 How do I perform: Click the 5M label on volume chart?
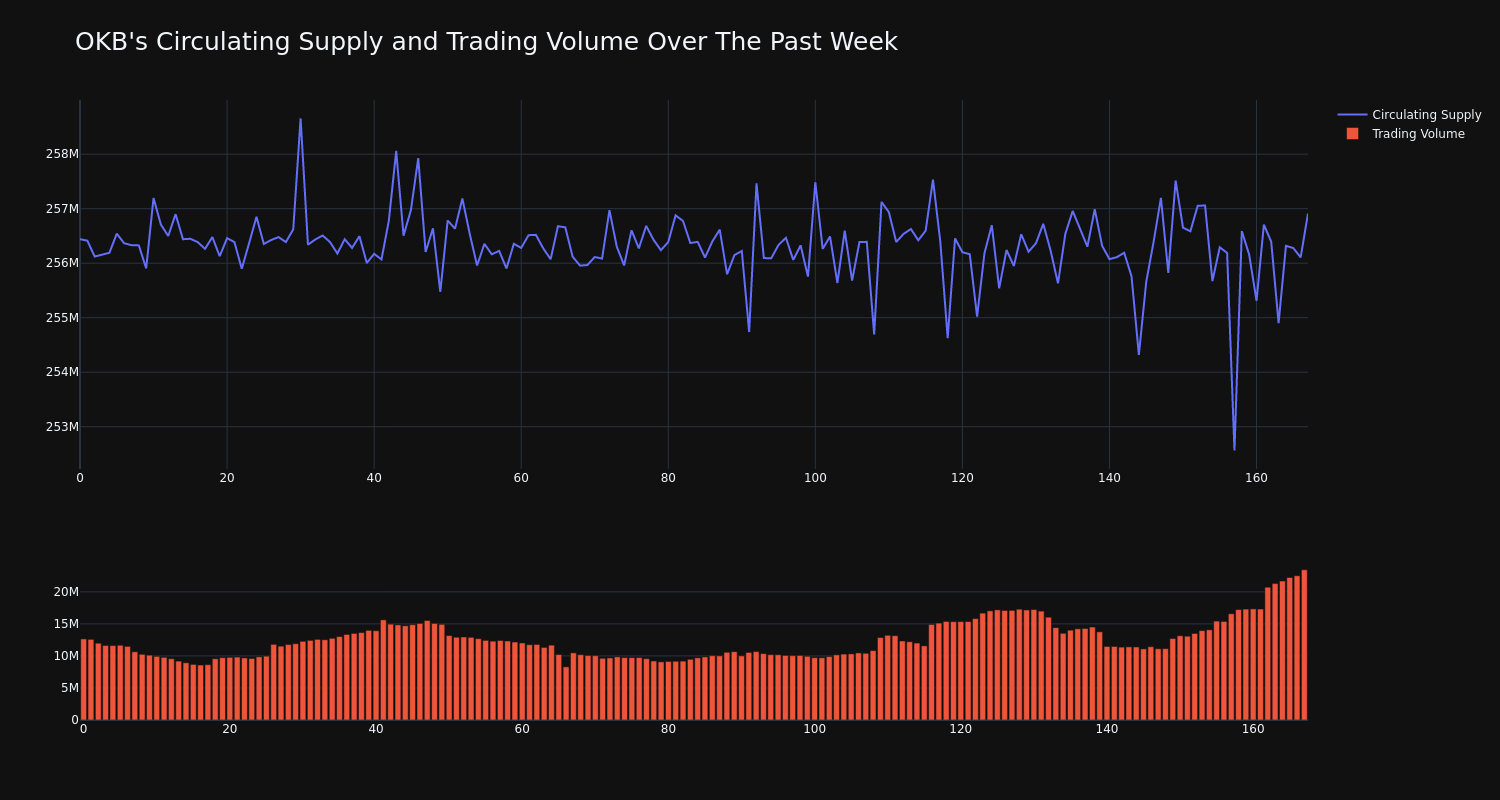point(69,688)
